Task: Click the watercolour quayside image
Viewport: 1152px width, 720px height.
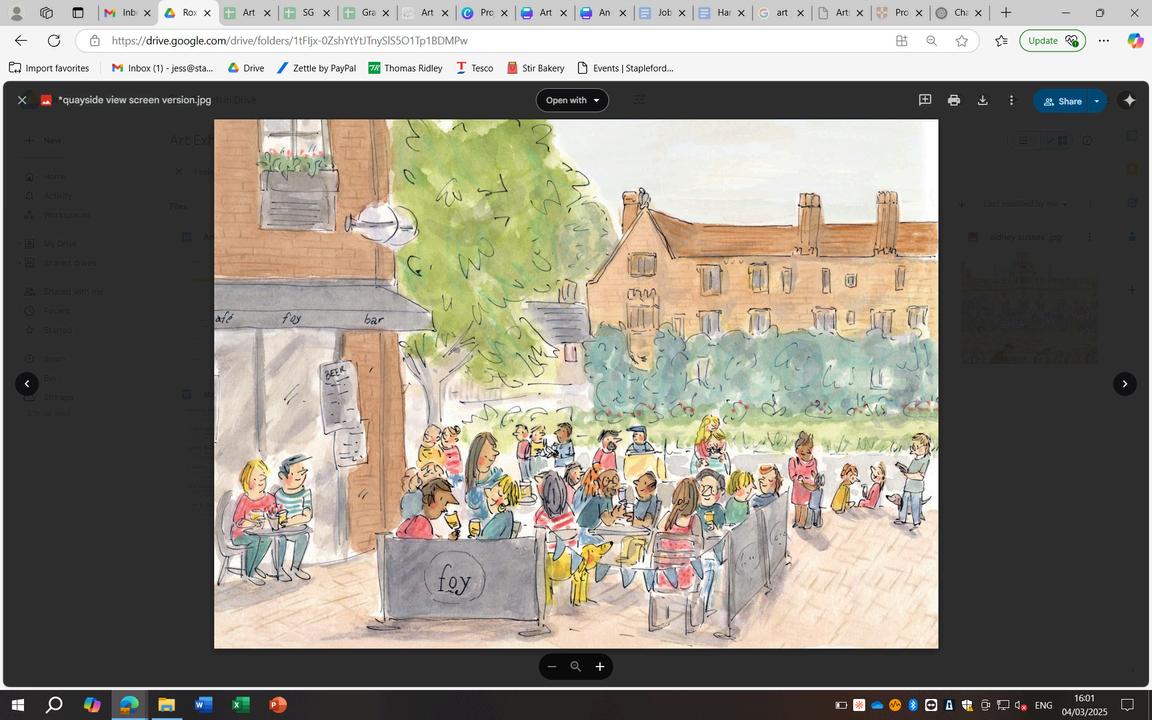Action: click(576, 384)
